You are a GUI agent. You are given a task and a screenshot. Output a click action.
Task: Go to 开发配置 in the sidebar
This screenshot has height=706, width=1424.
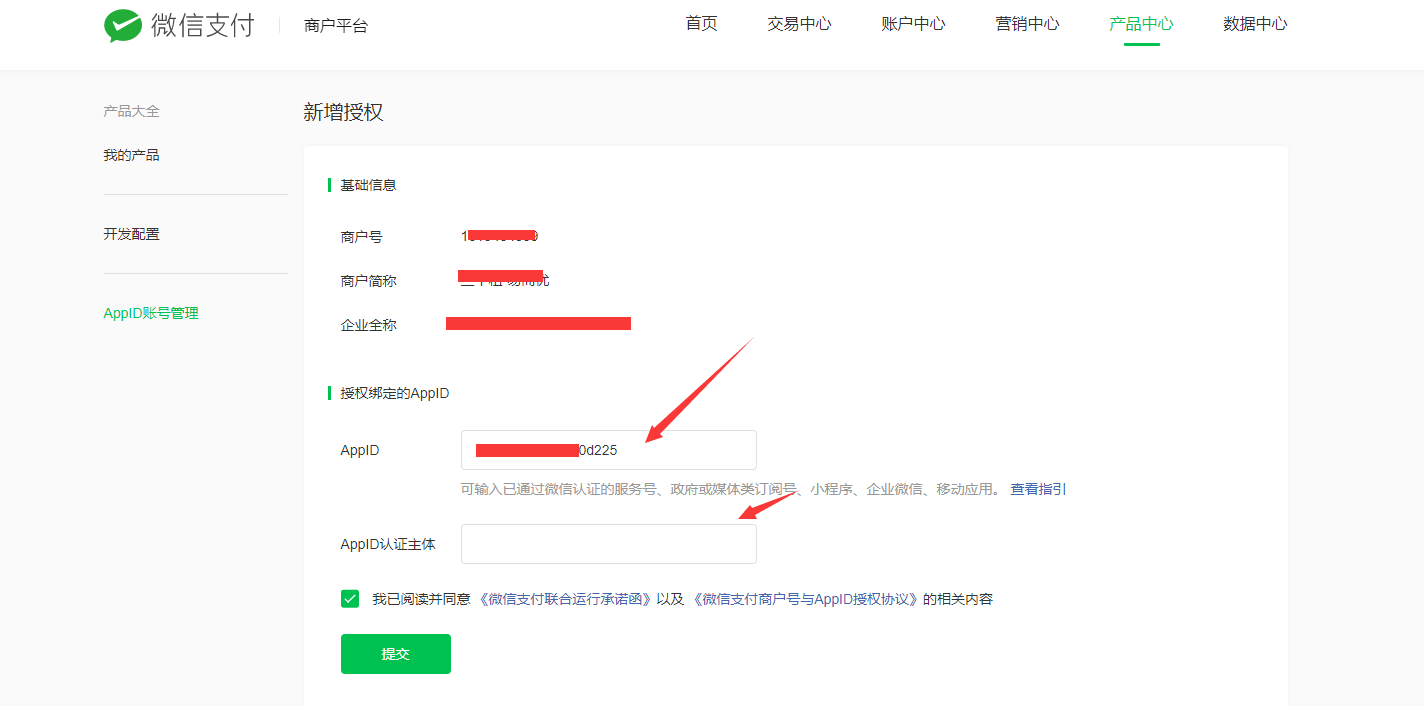click(x=131, y=234)
